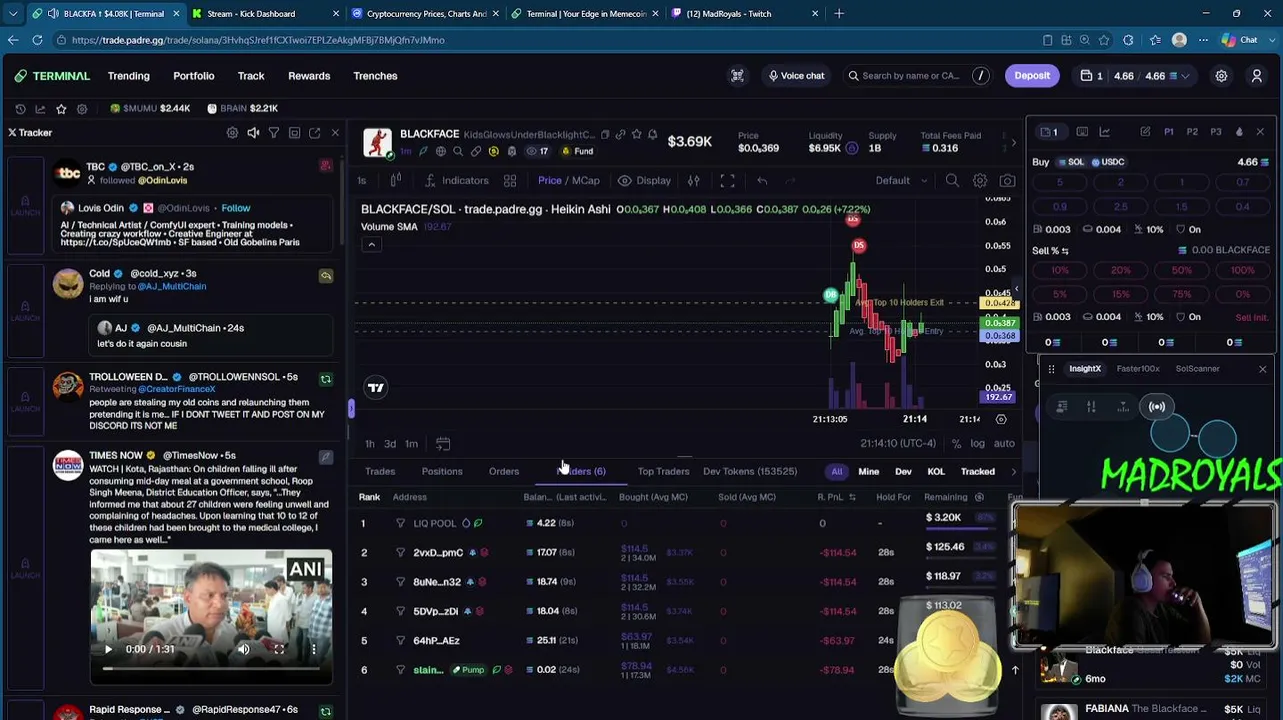Open the candle style selector
Viewport: 1283px width, 720px height.
click(396, 181)
